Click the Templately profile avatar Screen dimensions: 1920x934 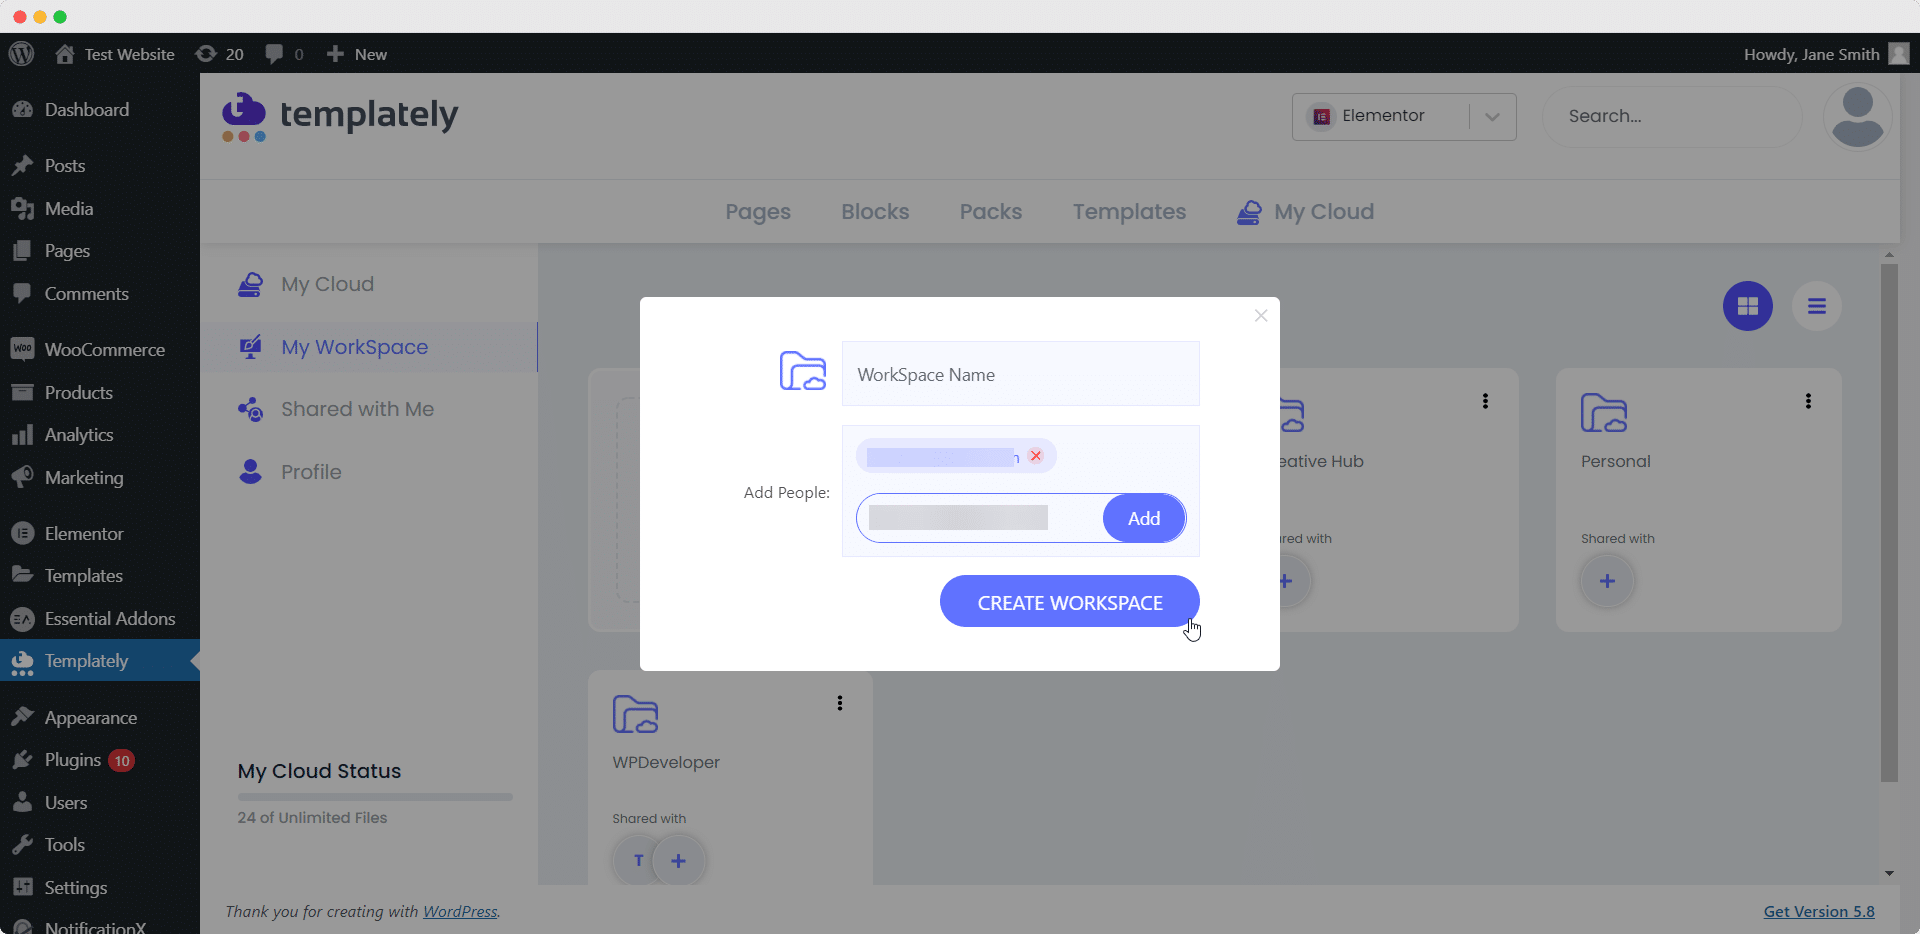1856,116
